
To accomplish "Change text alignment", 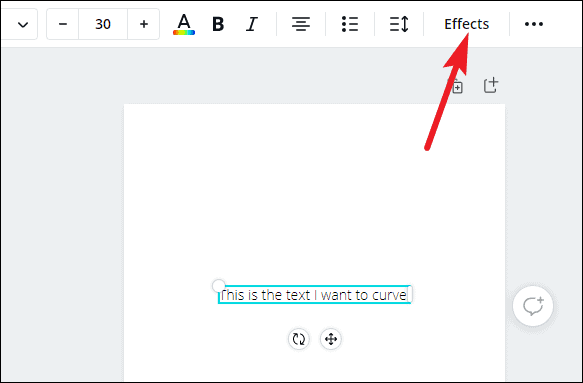I will pyautogui.click(x=301, y=24).
